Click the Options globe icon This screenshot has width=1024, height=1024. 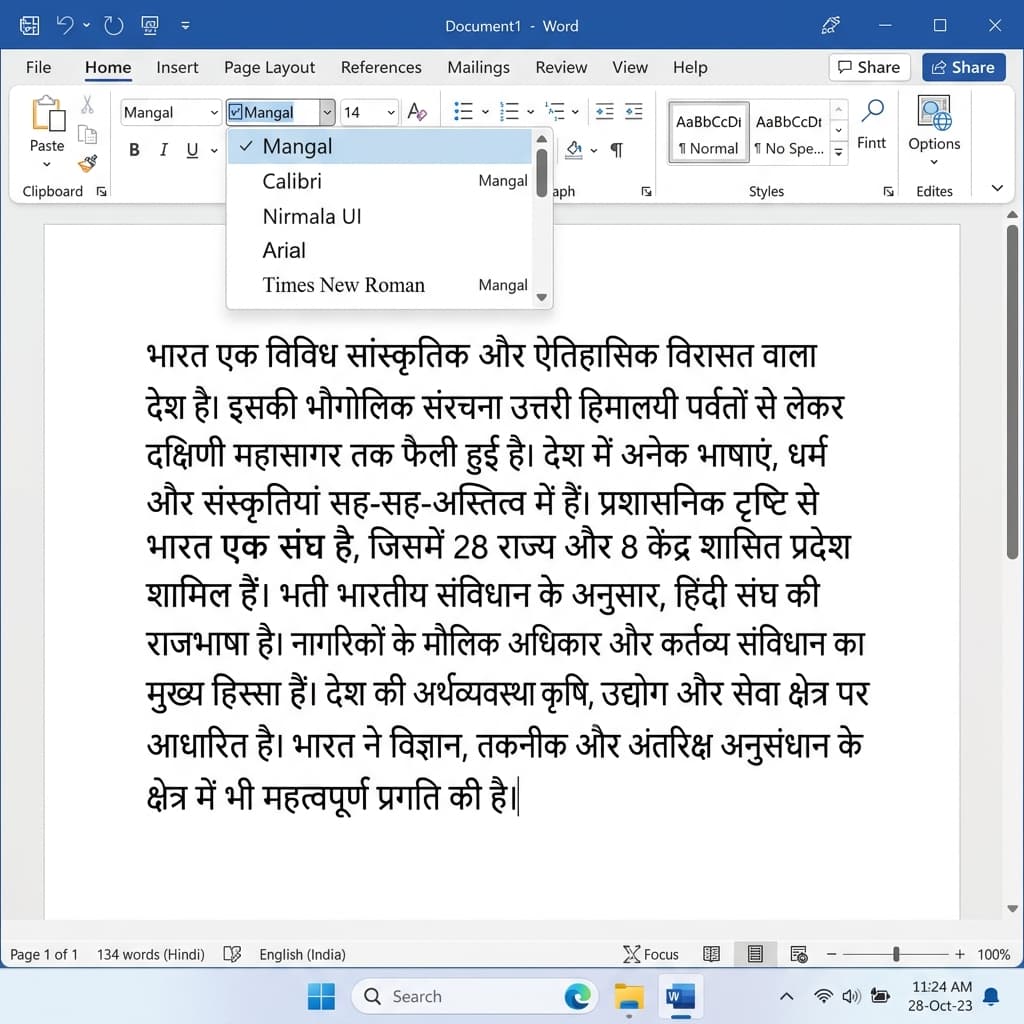tap(934, 112)
